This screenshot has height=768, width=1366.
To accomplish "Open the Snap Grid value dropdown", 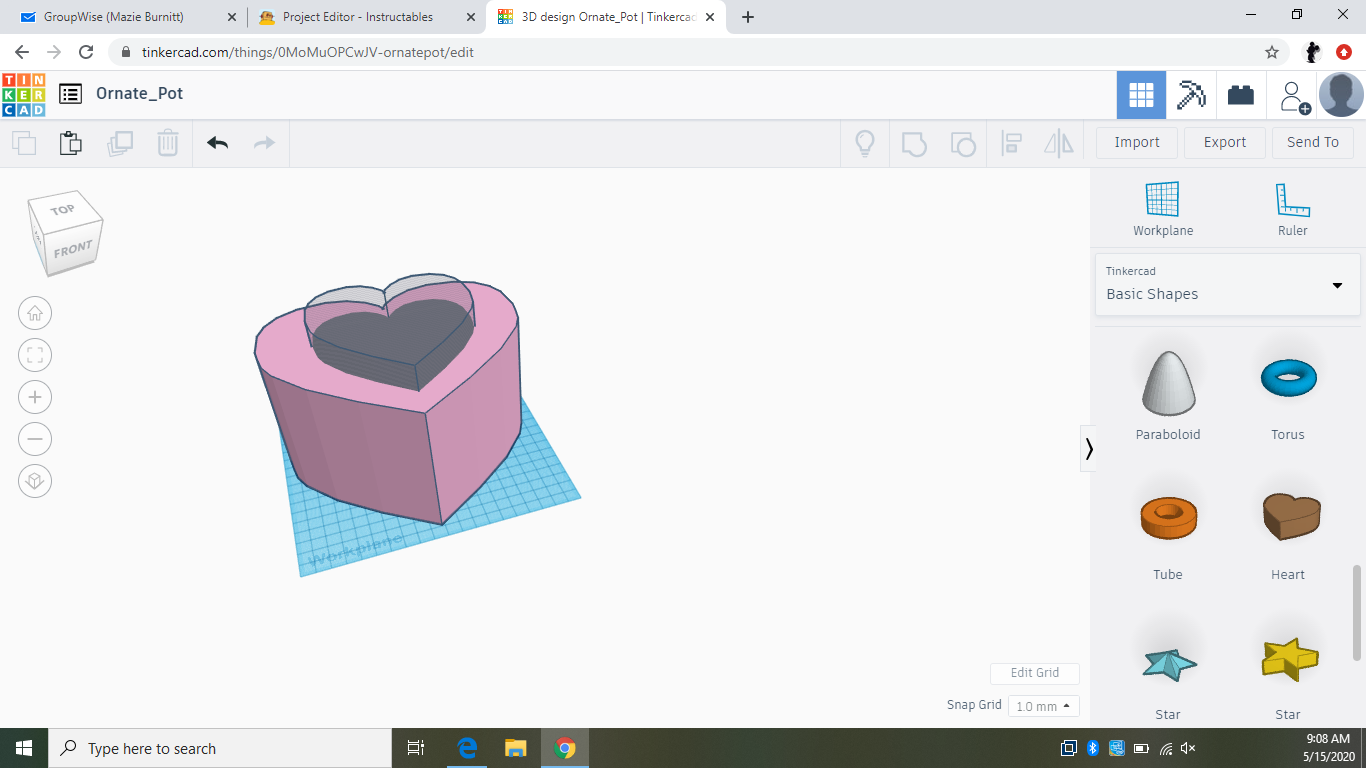I will [1043, 705].
